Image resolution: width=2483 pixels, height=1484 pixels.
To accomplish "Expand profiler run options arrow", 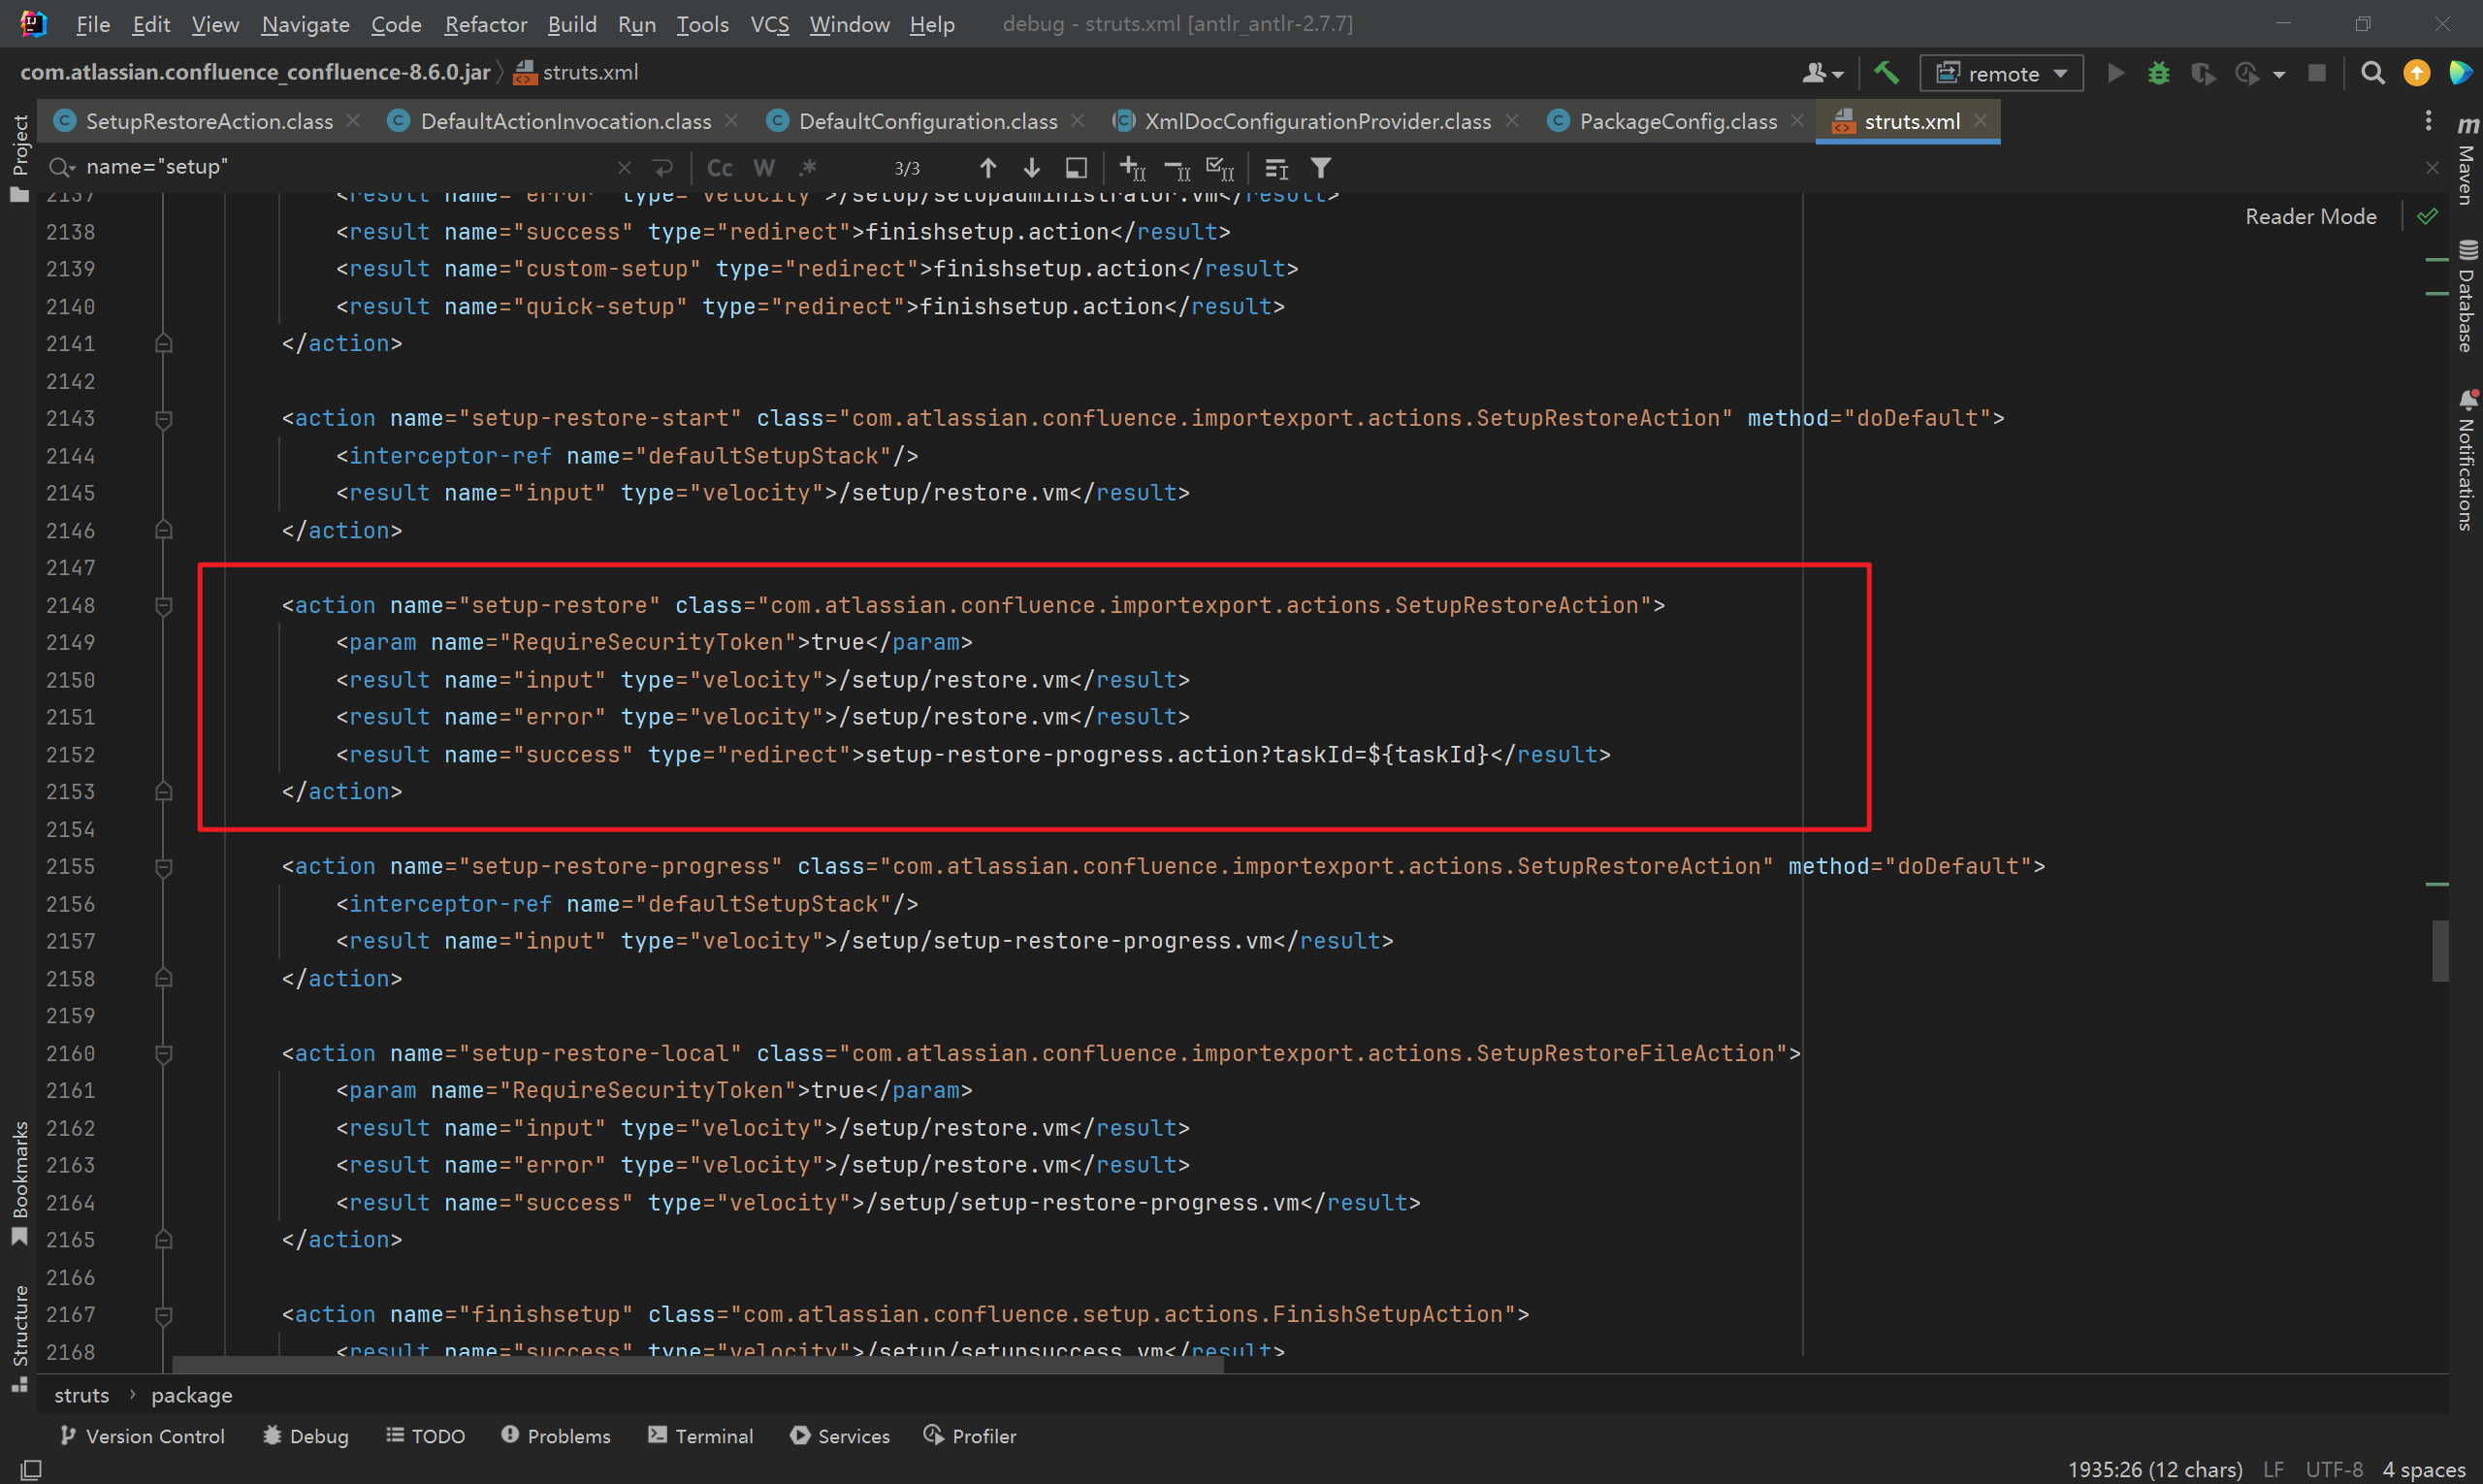I will point(2279,74).
